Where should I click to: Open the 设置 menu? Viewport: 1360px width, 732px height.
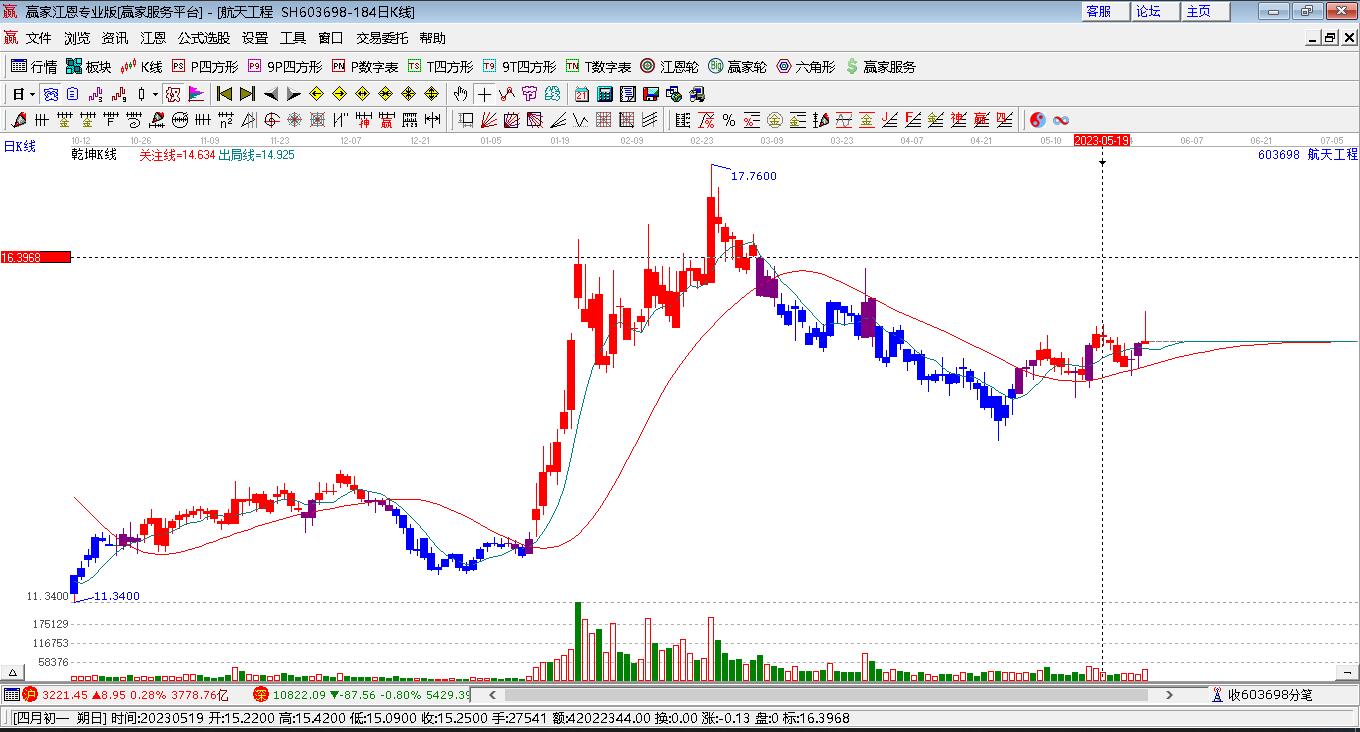[255, 38]
